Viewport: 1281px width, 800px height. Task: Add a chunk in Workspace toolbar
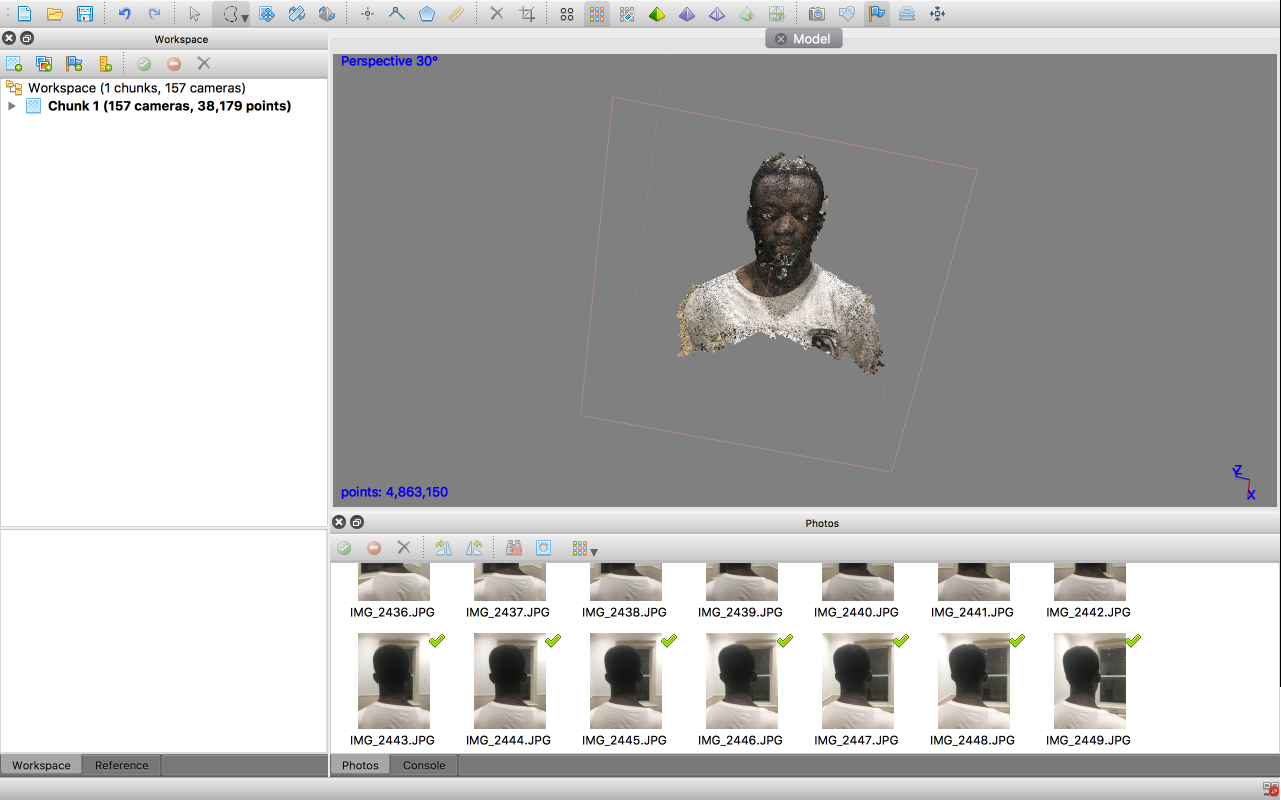(x=14, y=64)
